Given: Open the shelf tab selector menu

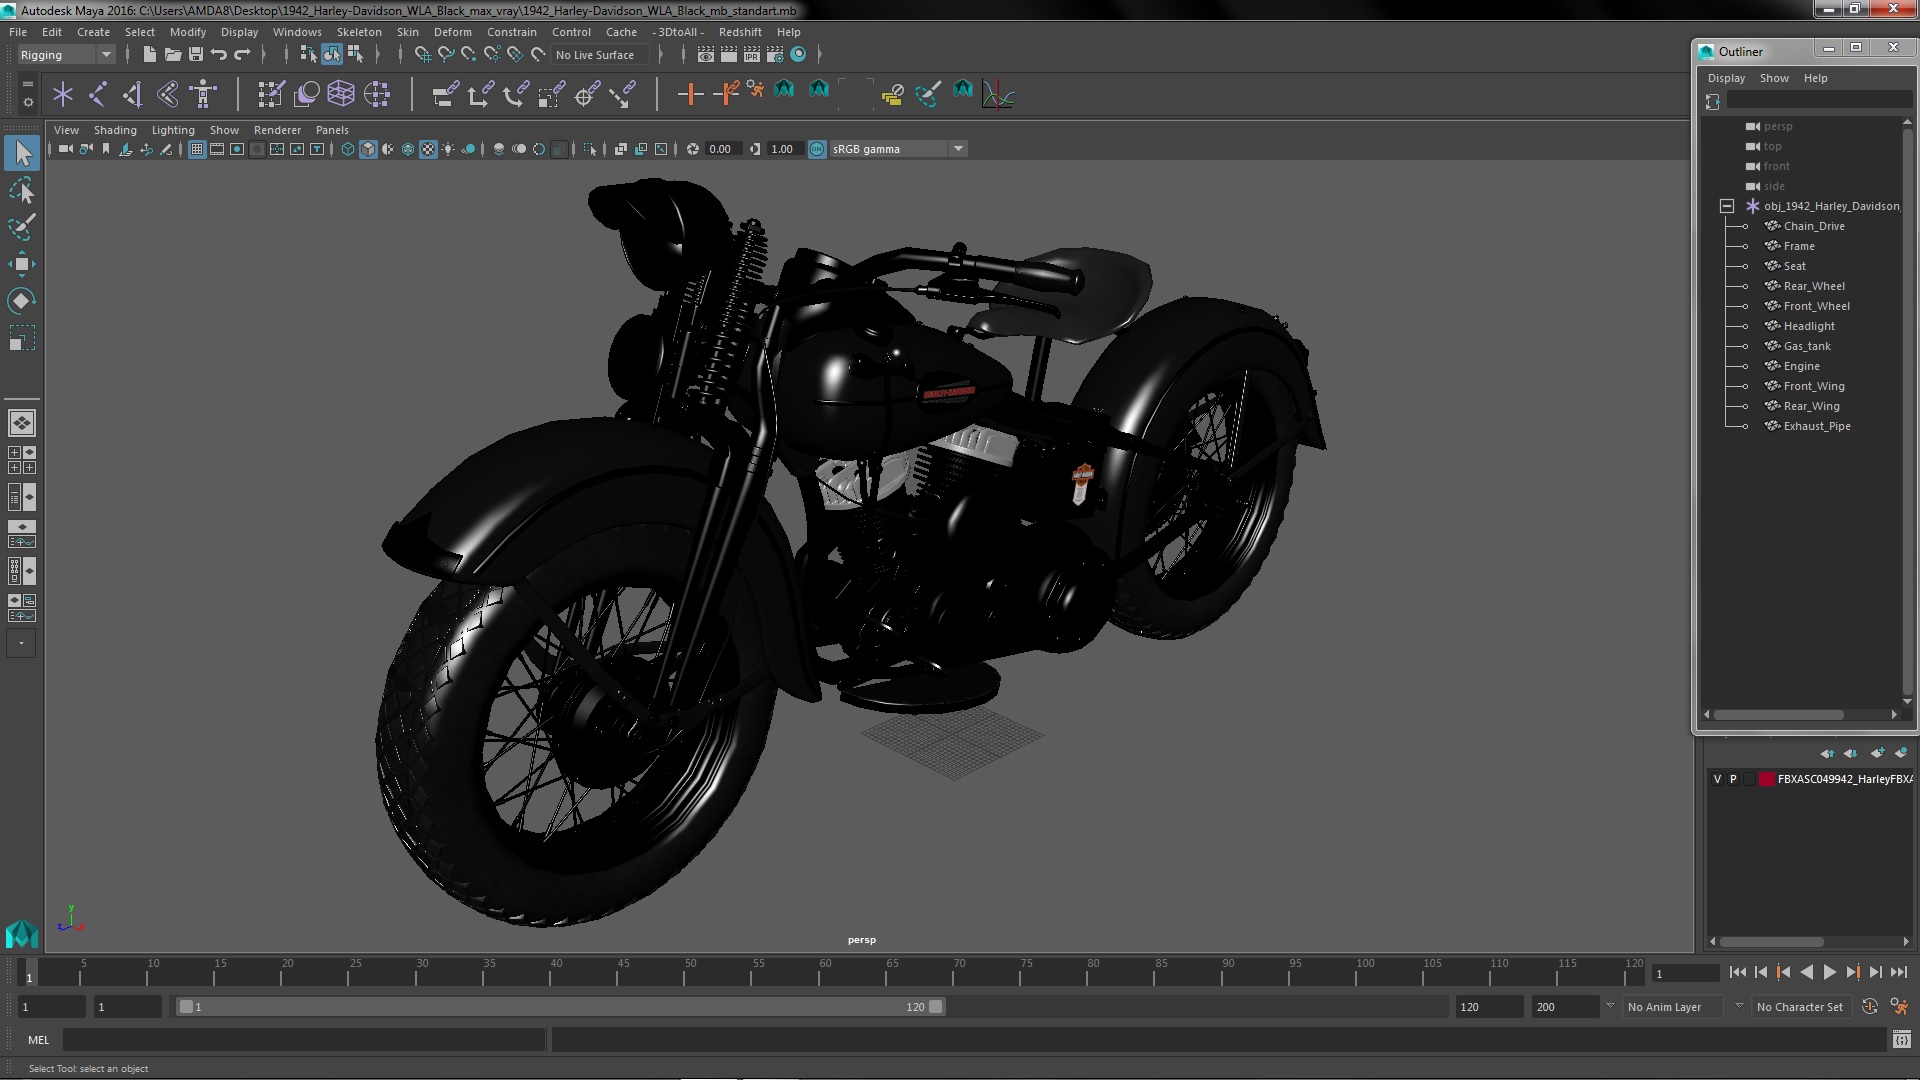Looking at the screenshot, I should (27, 85).
